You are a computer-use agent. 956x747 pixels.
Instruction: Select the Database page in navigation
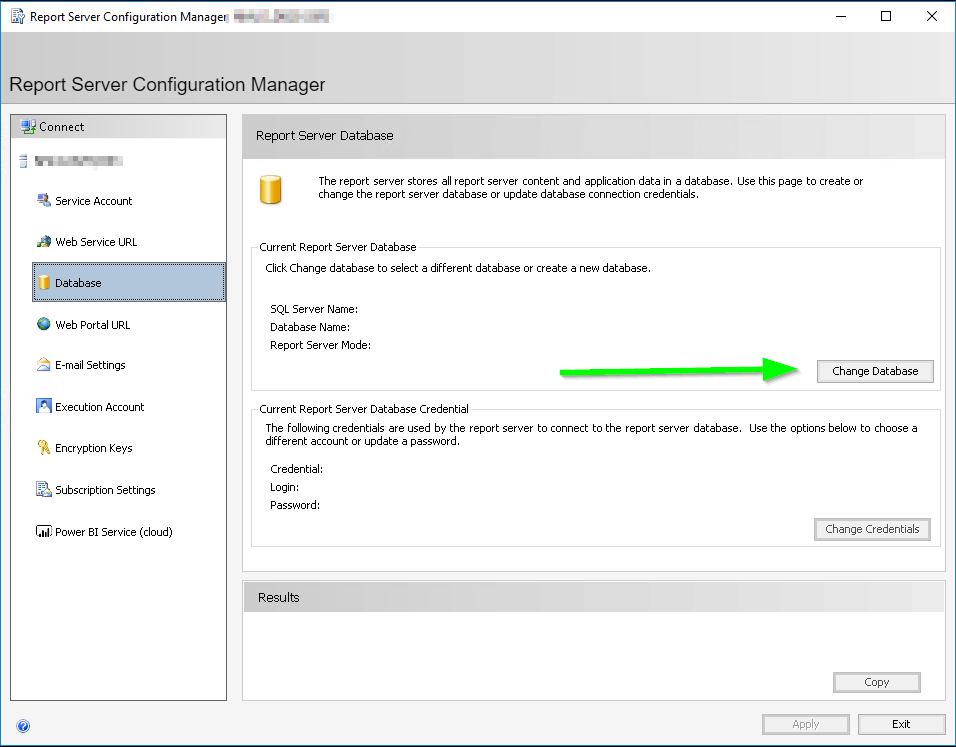point(129,282)
